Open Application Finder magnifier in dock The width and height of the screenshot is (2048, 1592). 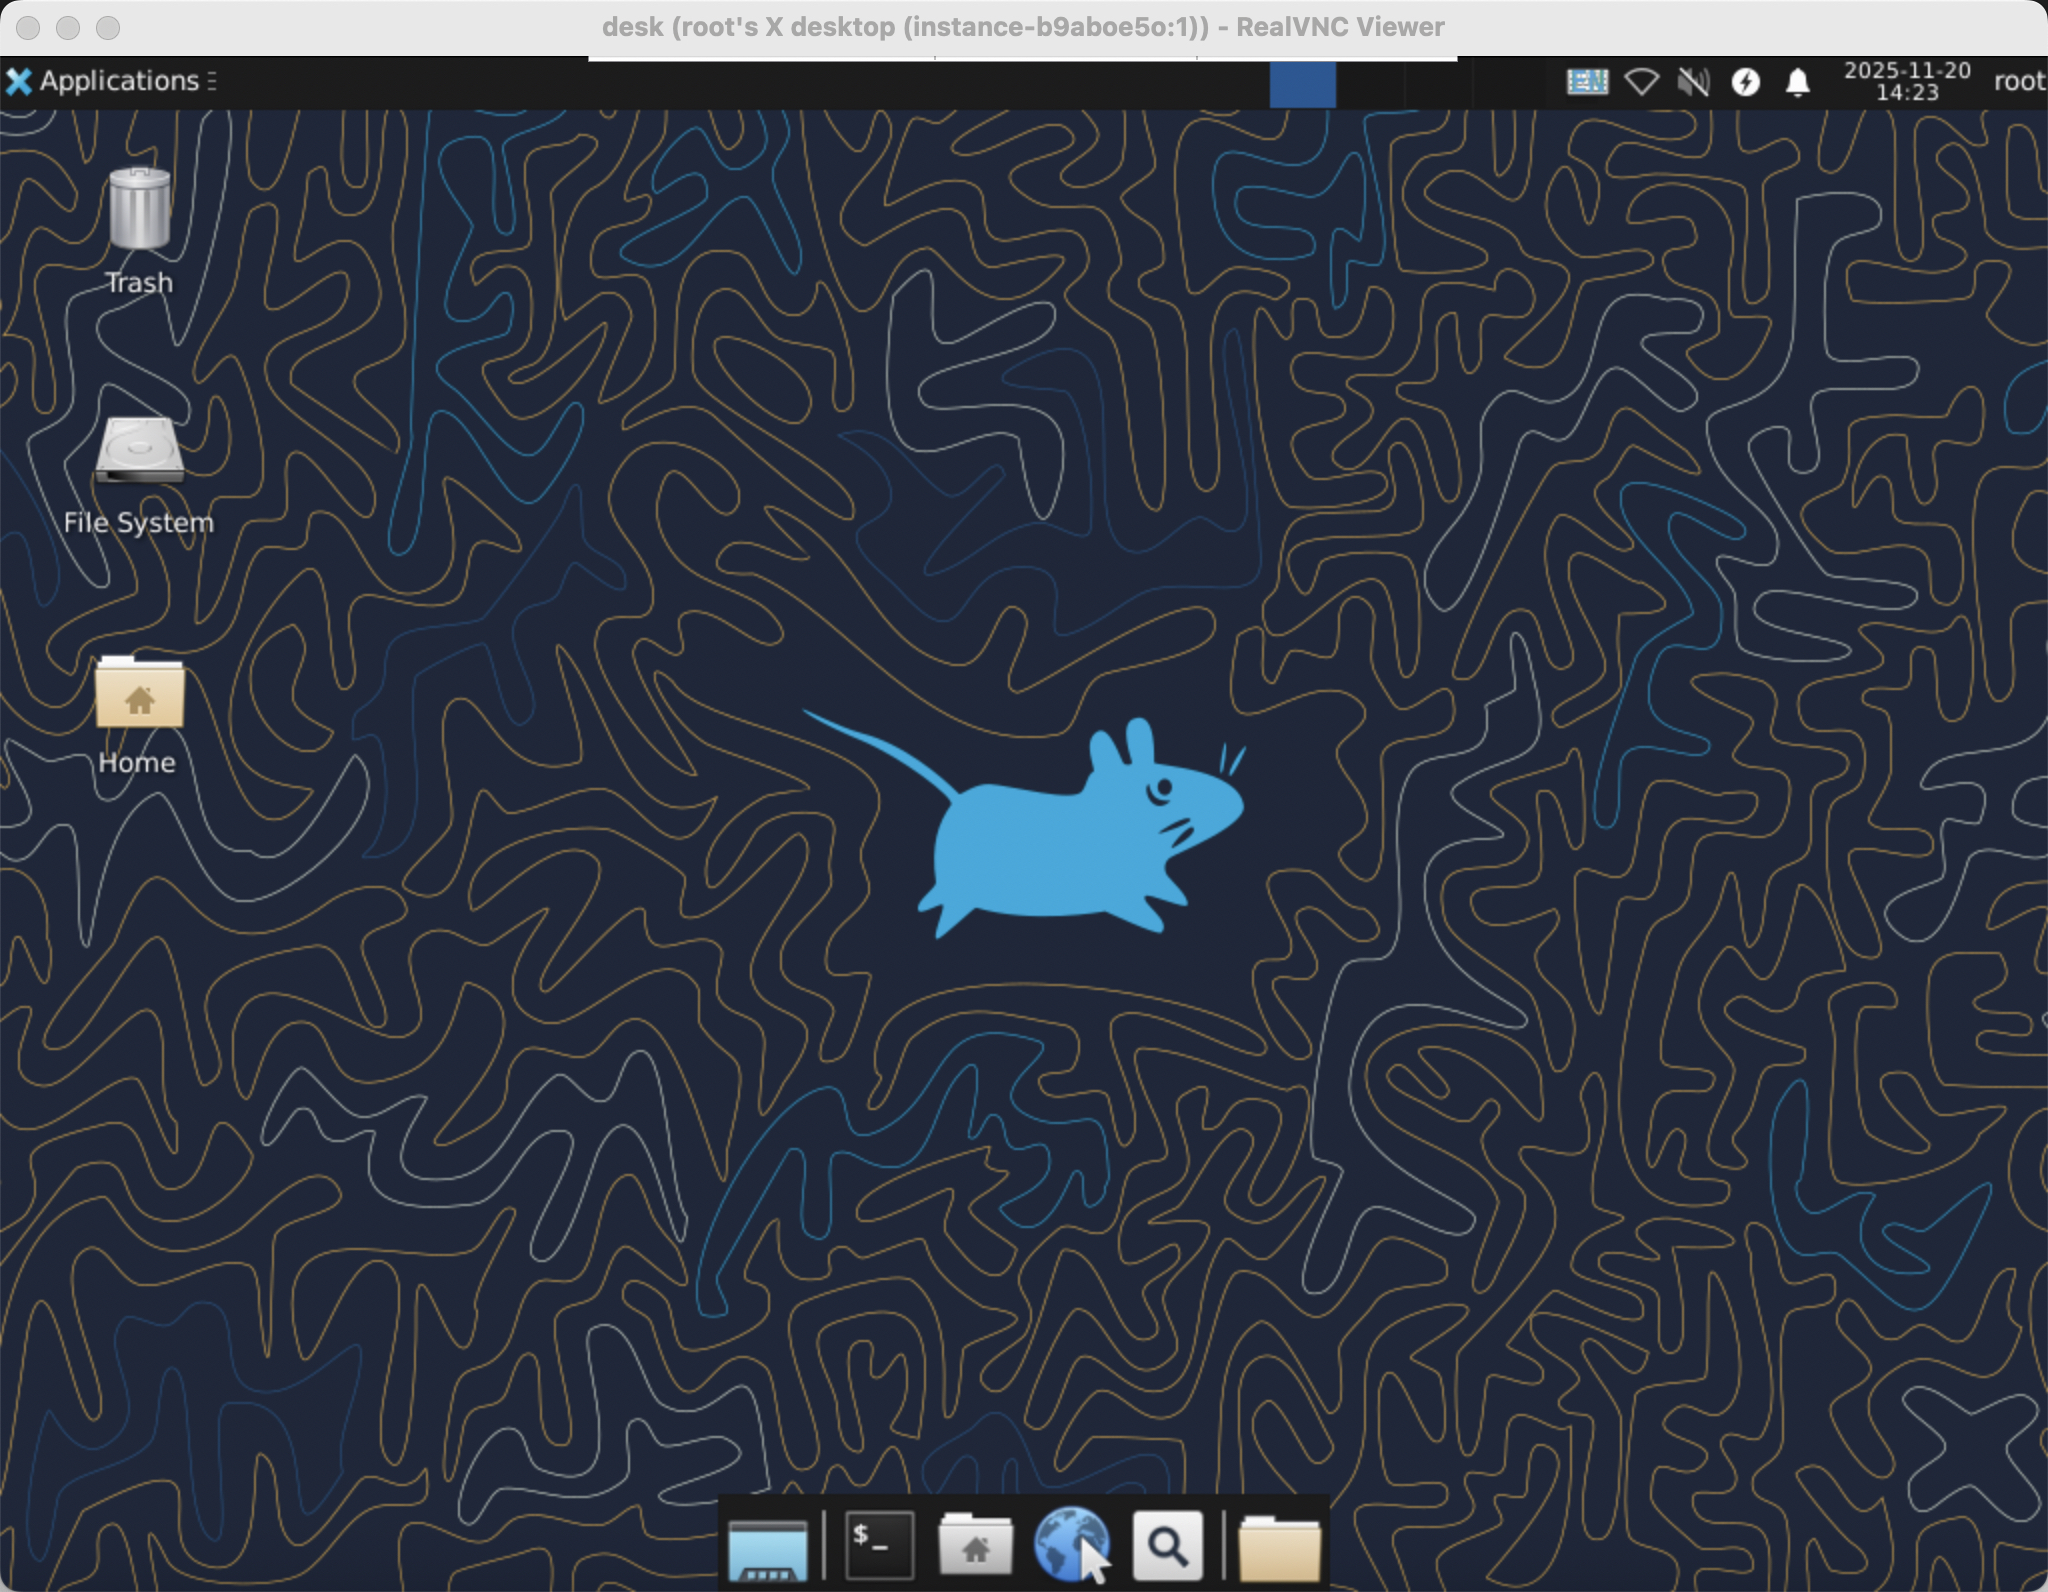1166,1544
